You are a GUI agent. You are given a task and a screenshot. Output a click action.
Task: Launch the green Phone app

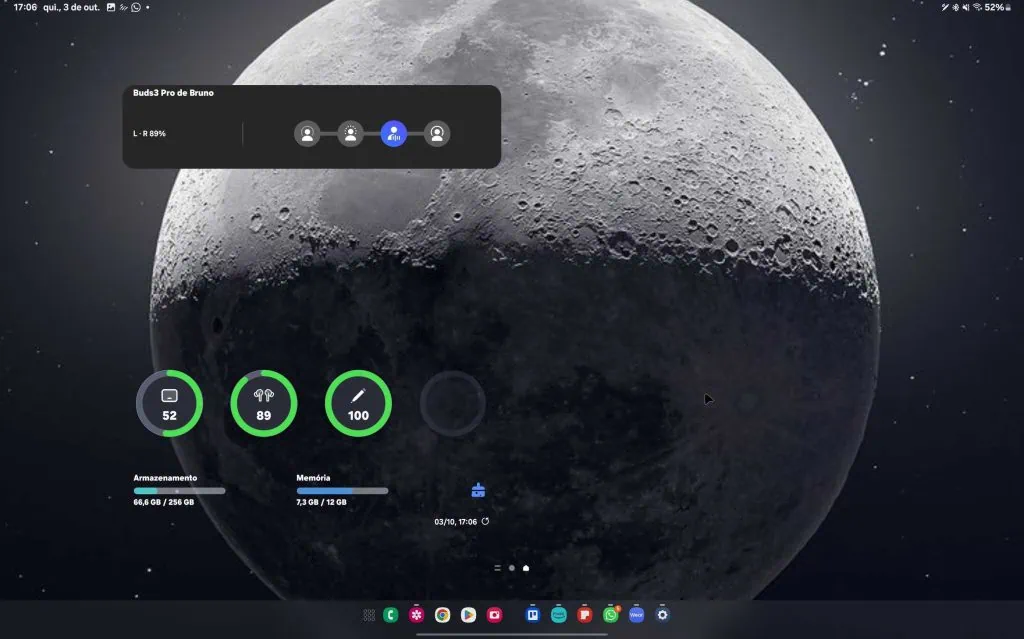[x=391, y=615]
